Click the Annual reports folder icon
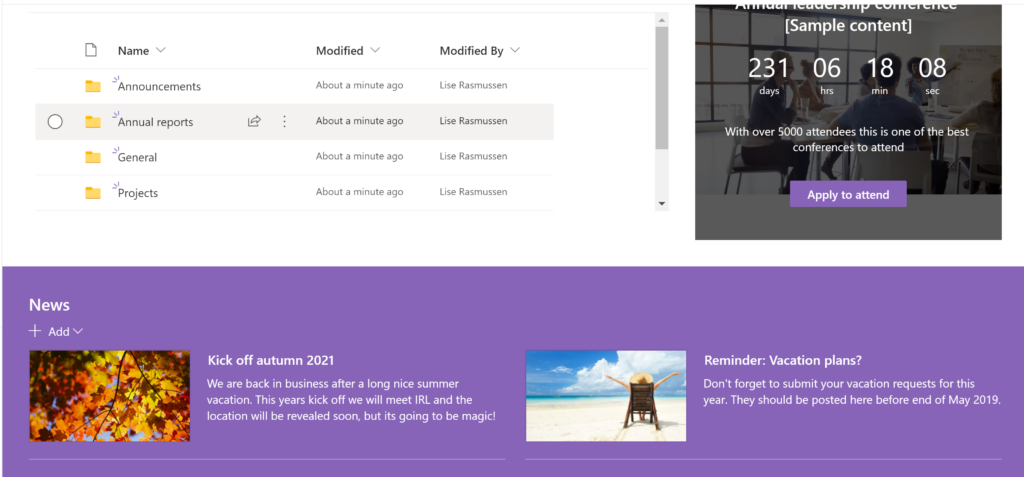This screenshot has height=477, width=1024. coord(93,122)
